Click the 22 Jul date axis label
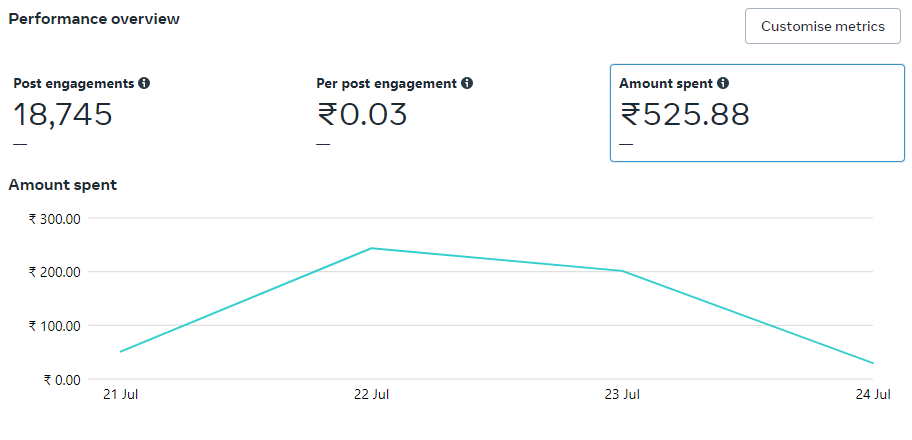Image resolution: width=912 pixels, height=440 pixels. 371,395
